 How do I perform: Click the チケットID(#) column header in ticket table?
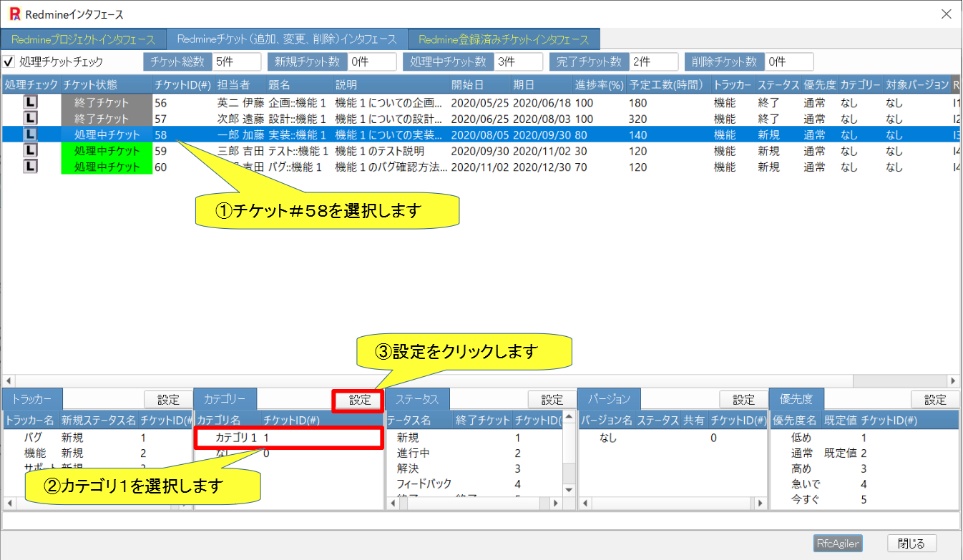click(183, 85)
